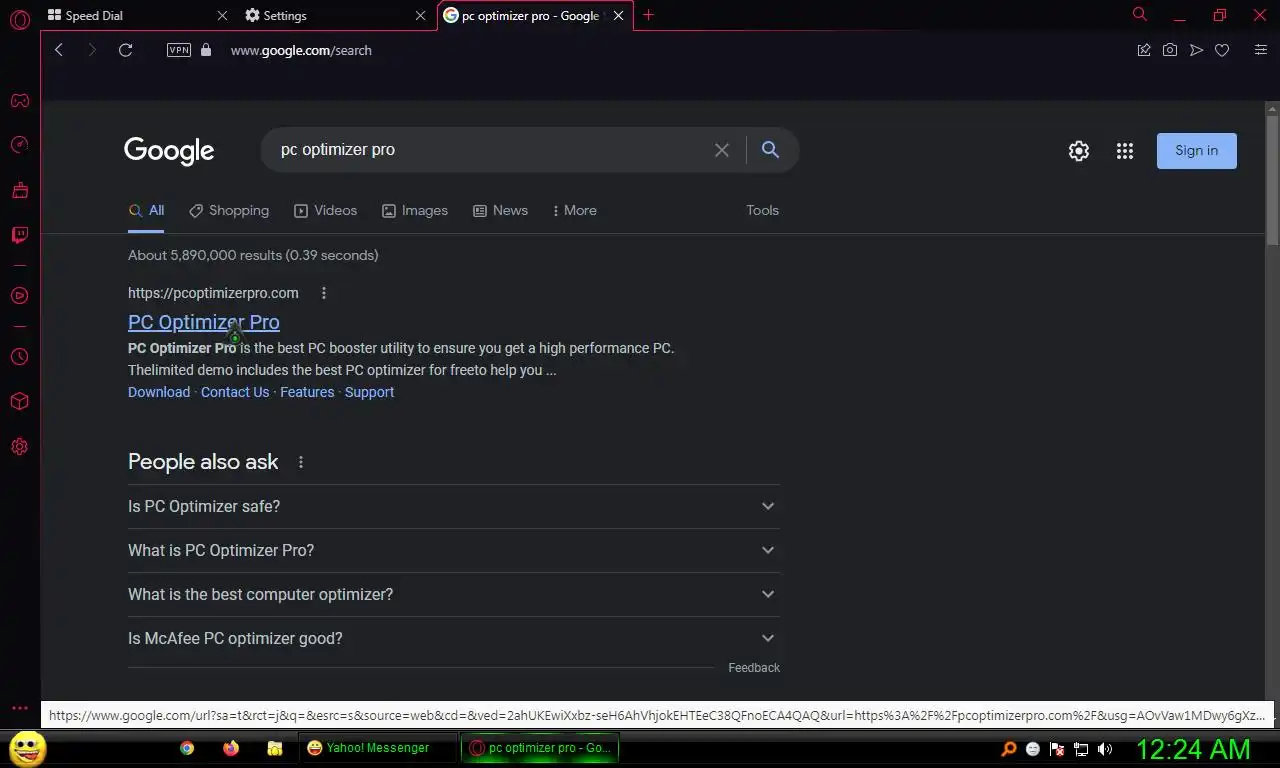
Task: Close the Speed Dial tab
Action: [x=222, y=15]
